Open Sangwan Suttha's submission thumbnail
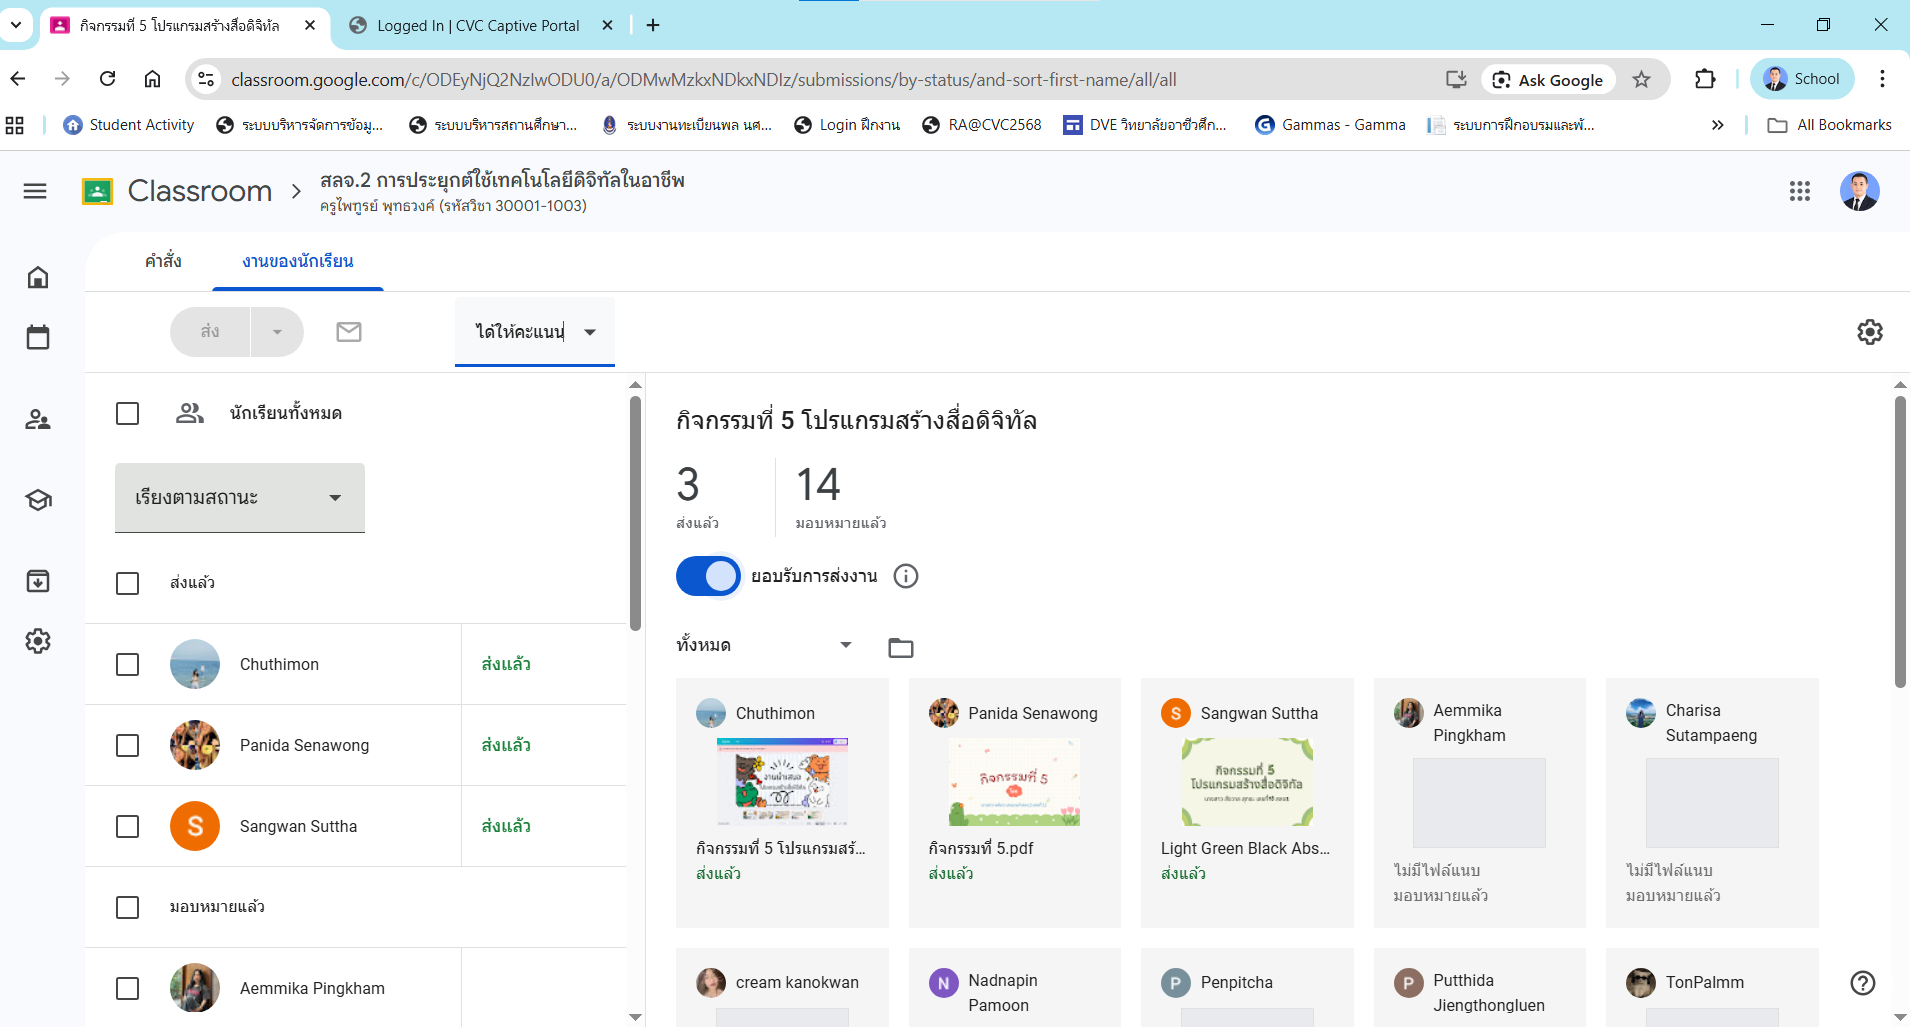Viewport: 1910px width, 1027px height. click(x=1247, y=782)
